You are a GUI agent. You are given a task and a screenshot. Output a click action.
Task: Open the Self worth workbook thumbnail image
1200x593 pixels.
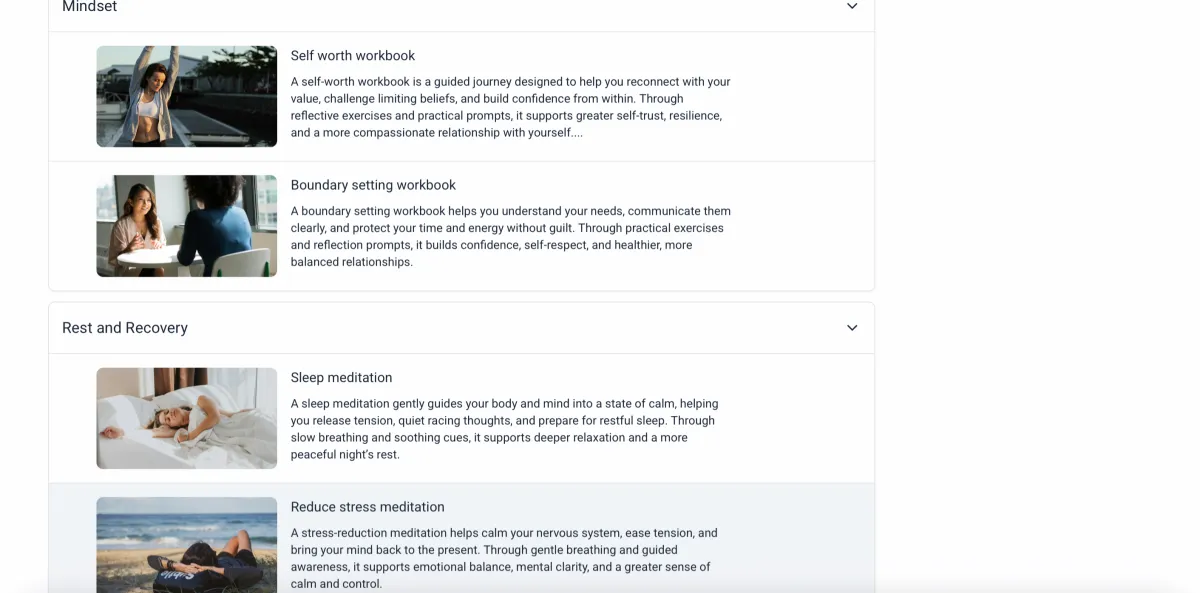coord(187,96)
